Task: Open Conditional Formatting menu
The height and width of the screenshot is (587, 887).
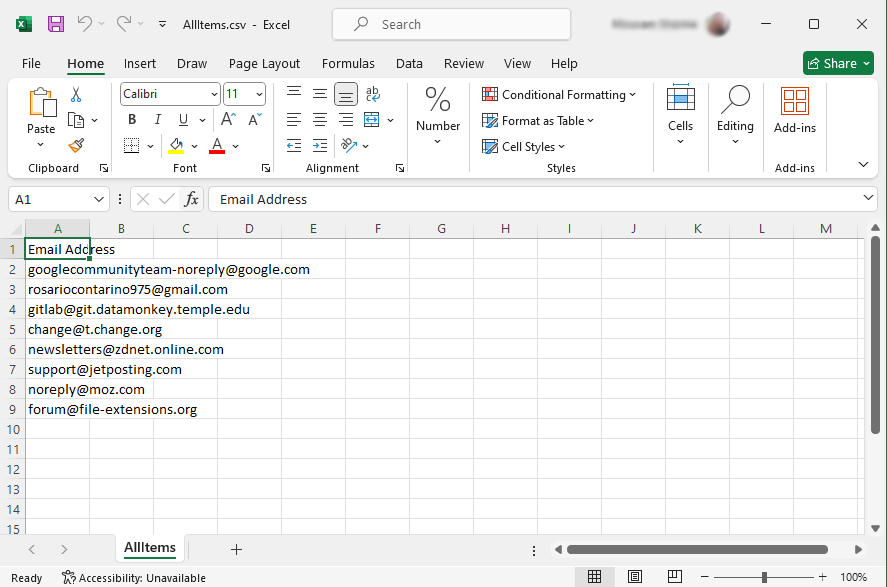Action: click(x=559, y=94)
